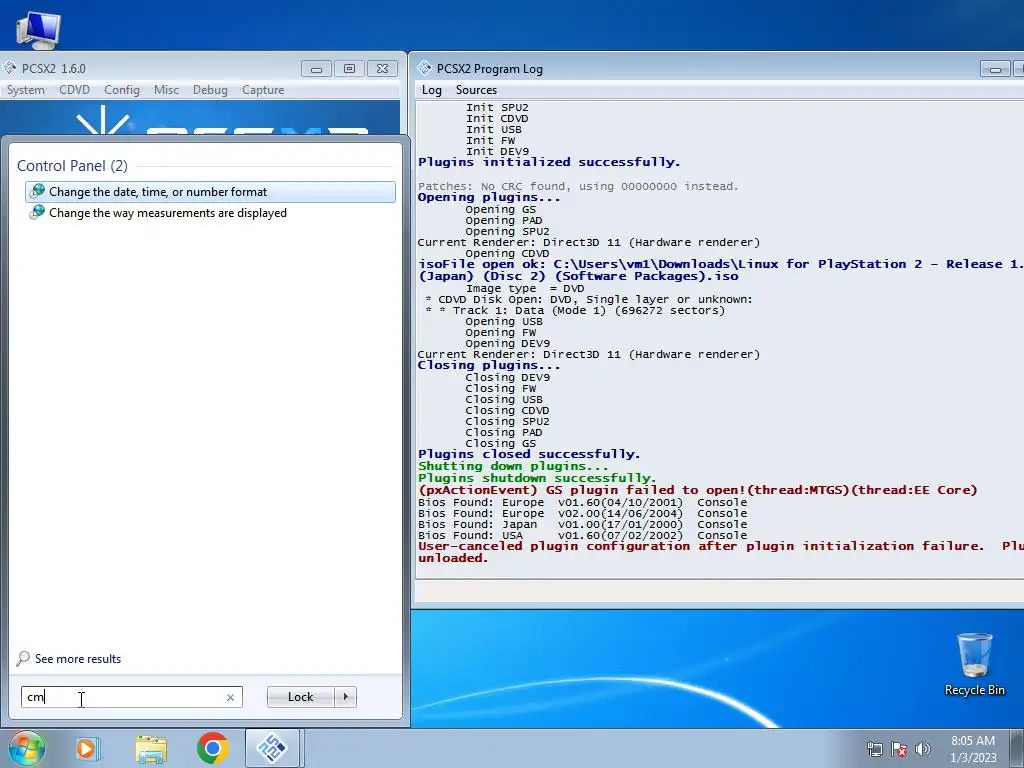1024x768 pixels.
Task: Click the Lock button
Action: (x=300, y=697)
